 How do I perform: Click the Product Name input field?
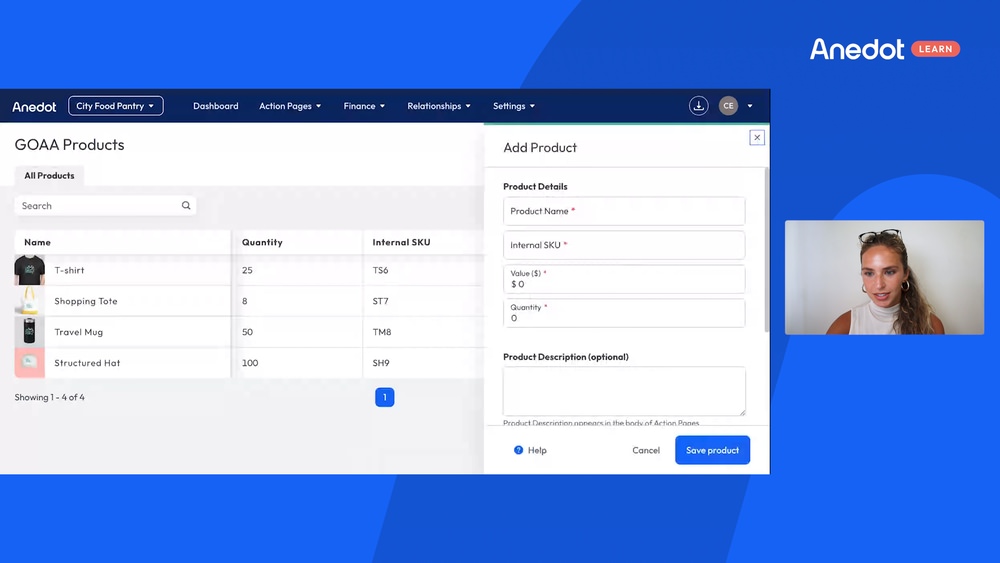(x=624, y=211)
